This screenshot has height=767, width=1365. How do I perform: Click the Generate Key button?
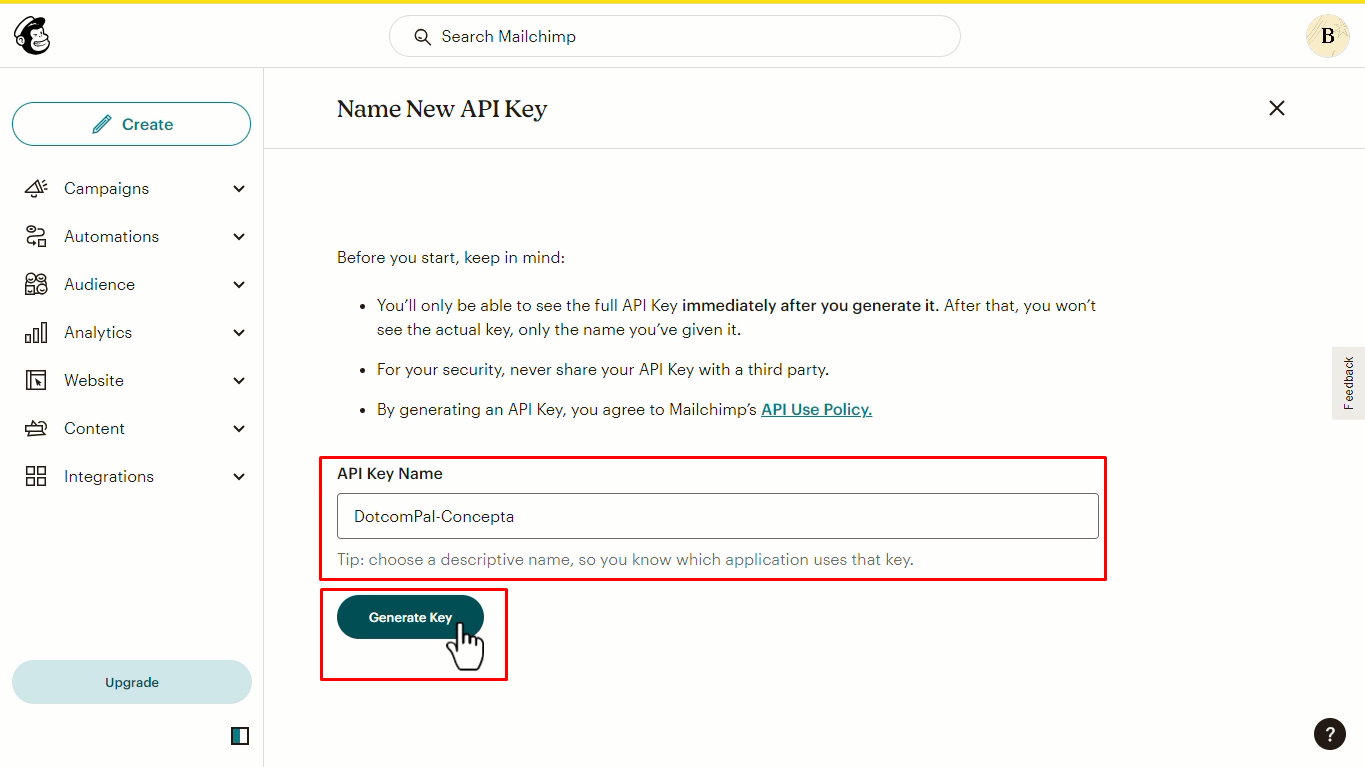[x=410, y=617]
